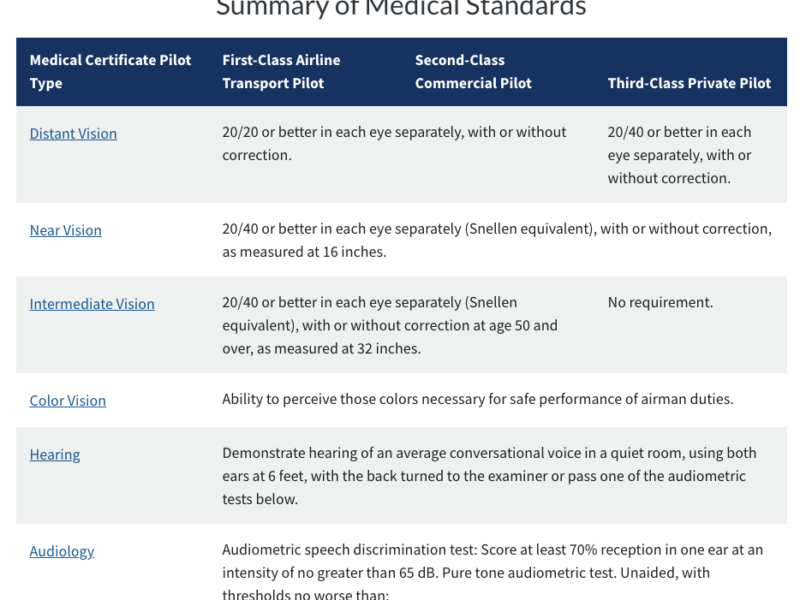Image resolution: width=800 pixels, height=600 pixels.
Task: Select the Medical Certificate Pilot Type header
Action: (x=111, y=72)
